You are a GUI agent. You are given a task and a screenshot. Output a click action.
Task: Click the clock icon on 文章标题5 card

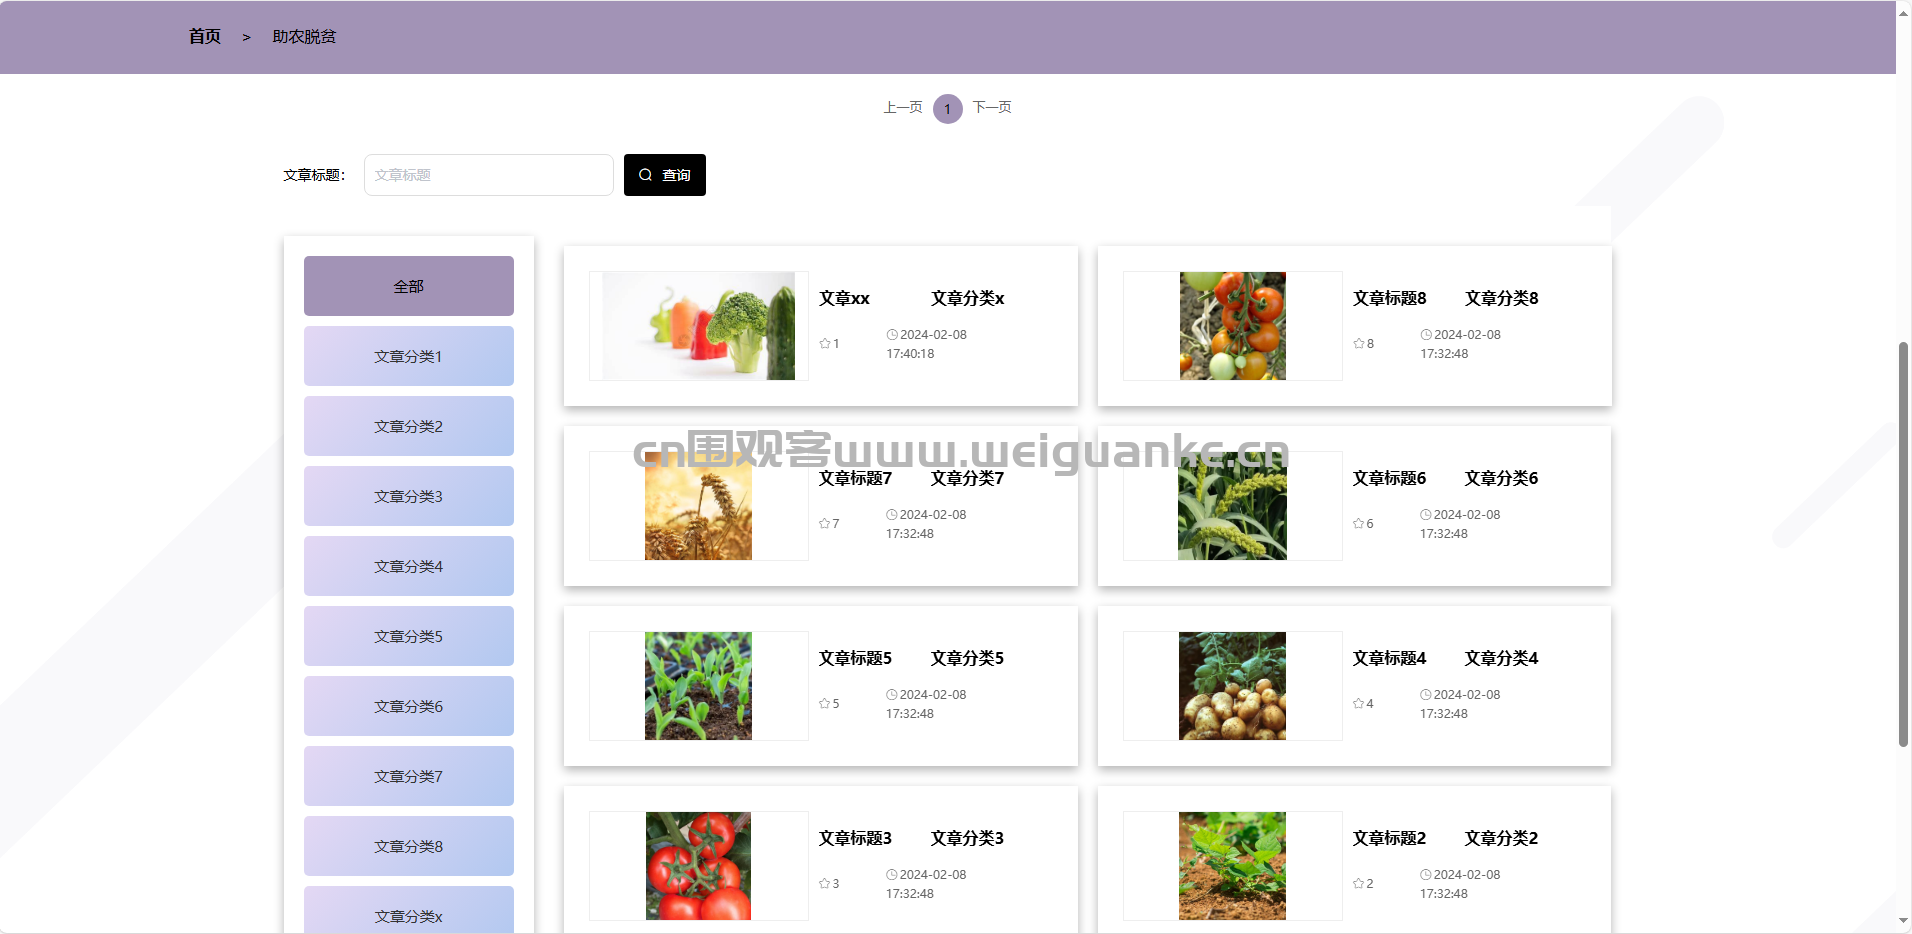tap(892, 694)
